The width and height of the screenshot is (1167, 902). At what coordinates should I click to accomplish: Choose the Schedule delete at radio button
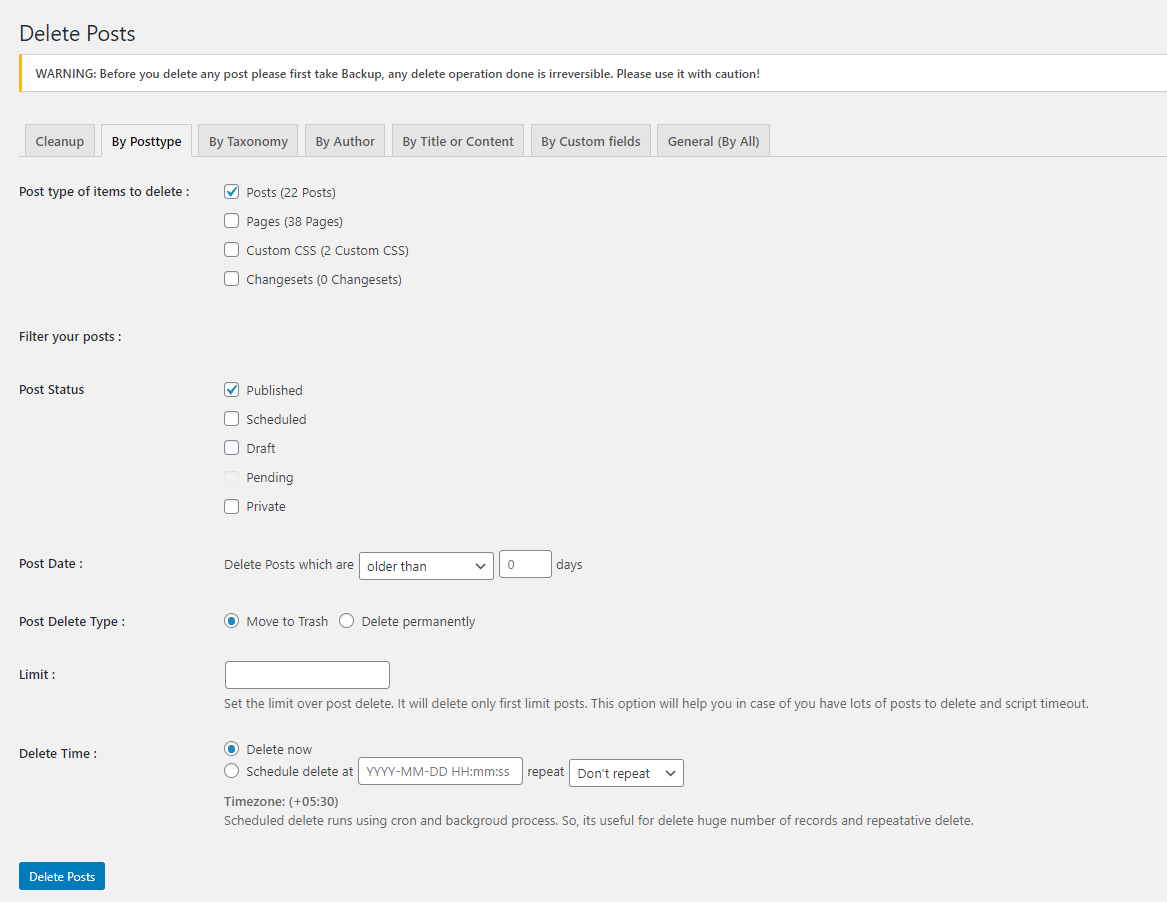(232, 771)
